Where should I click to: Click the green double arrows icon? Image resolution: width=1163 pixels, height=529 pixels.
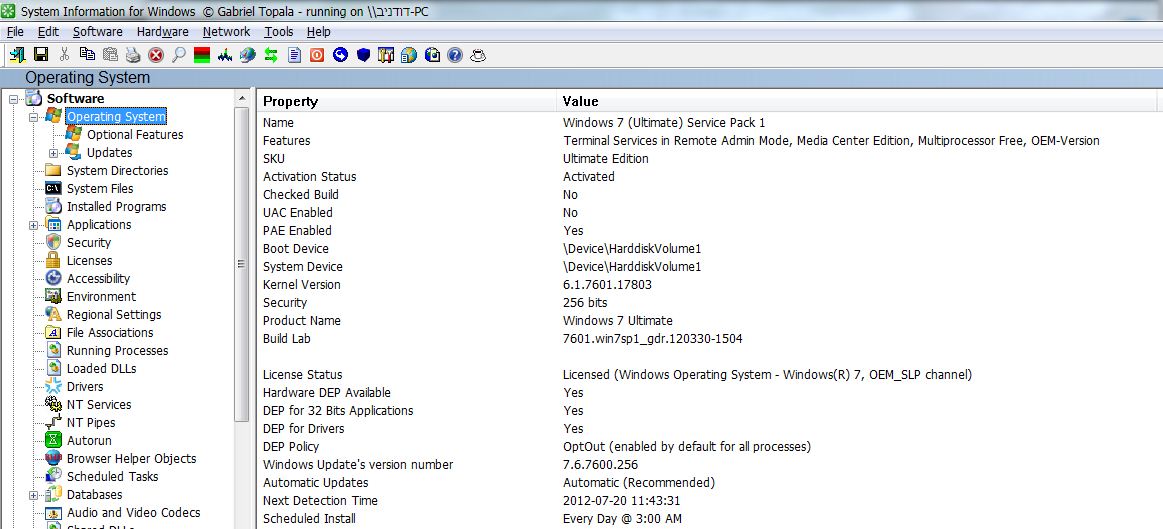pyautogui.click(x=271, y=55)
